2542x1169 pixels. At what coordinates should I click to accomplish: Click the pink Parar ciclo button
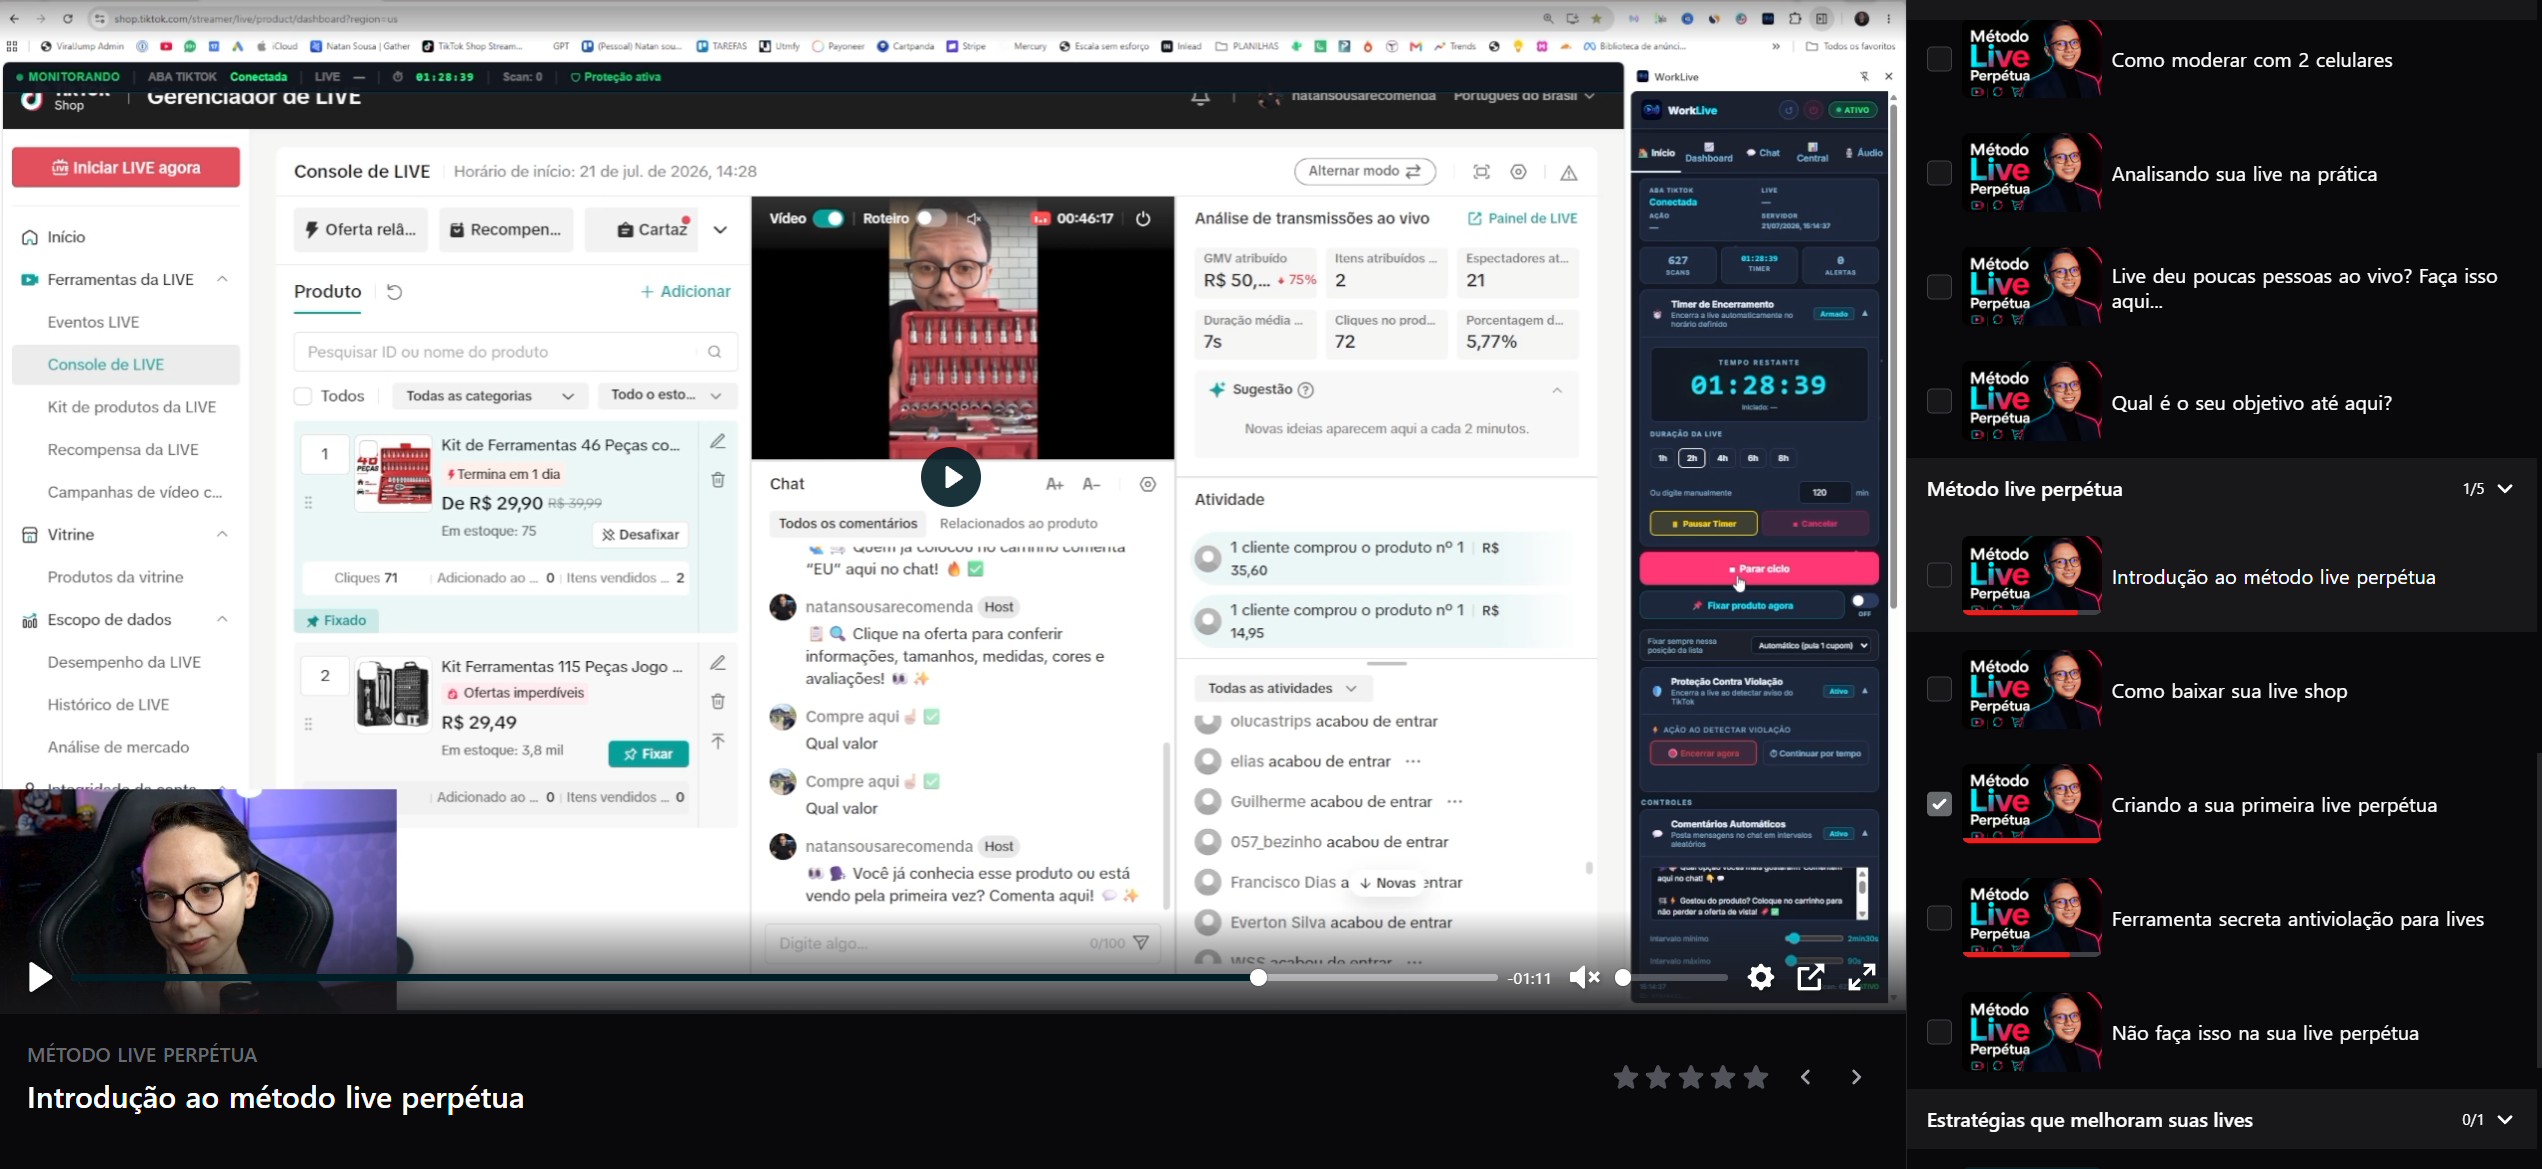click(1759, 569)
